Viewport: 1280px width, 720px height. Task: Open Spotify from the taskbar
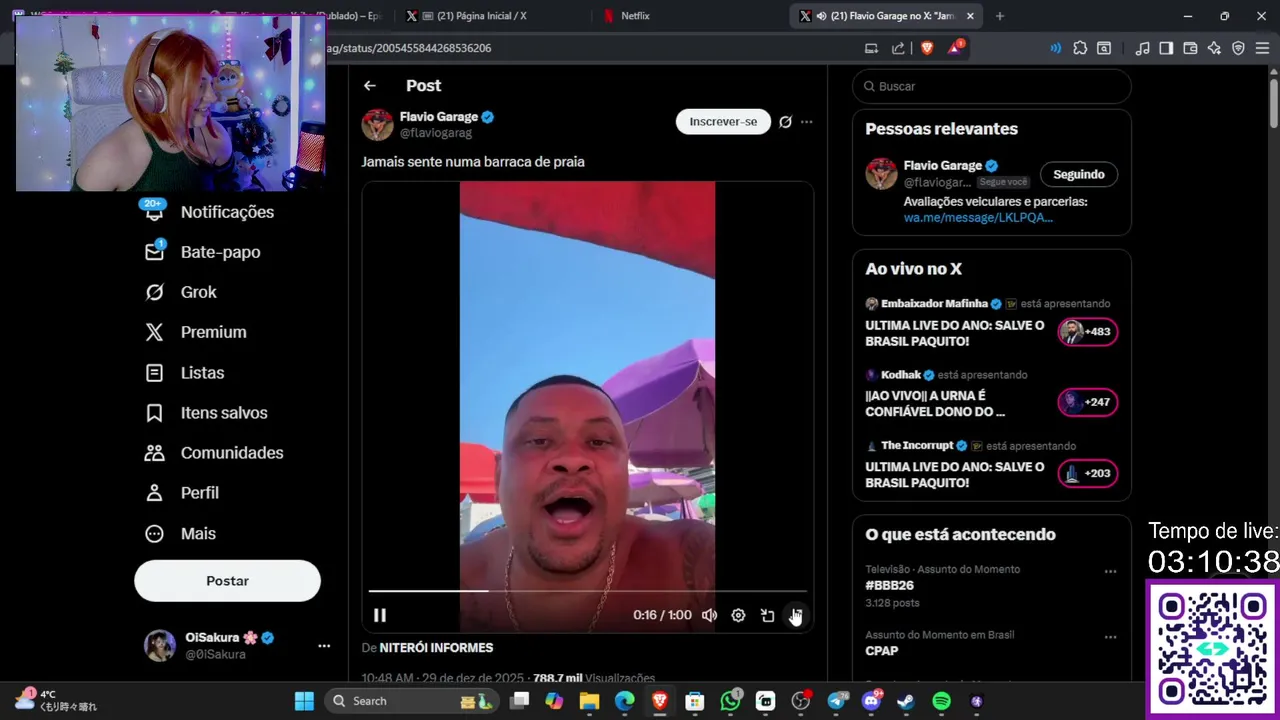coord(941,701)
